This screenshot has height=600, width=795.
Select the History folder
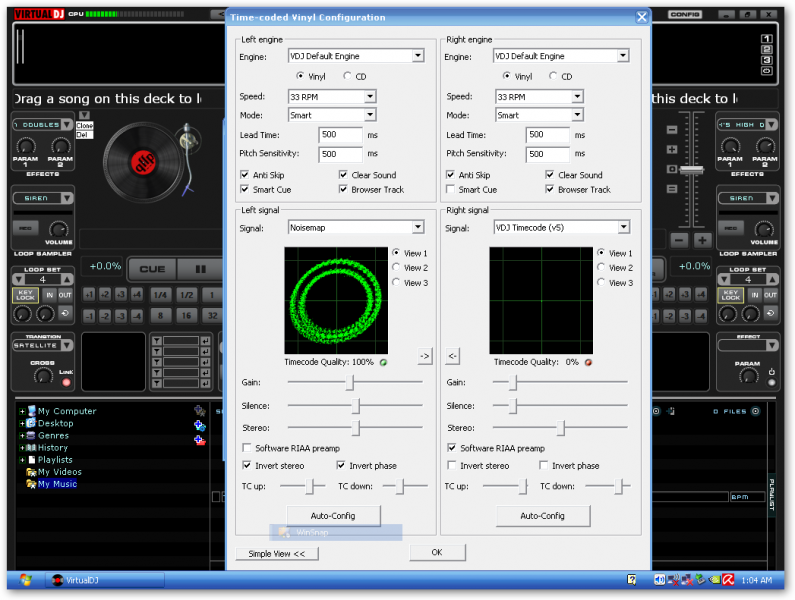tap(53, 448)
